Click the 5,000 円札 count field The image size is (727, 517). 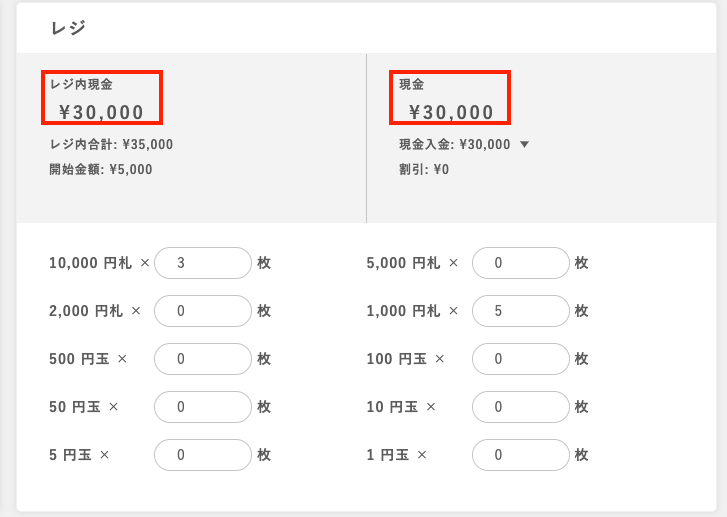(521, 263)
